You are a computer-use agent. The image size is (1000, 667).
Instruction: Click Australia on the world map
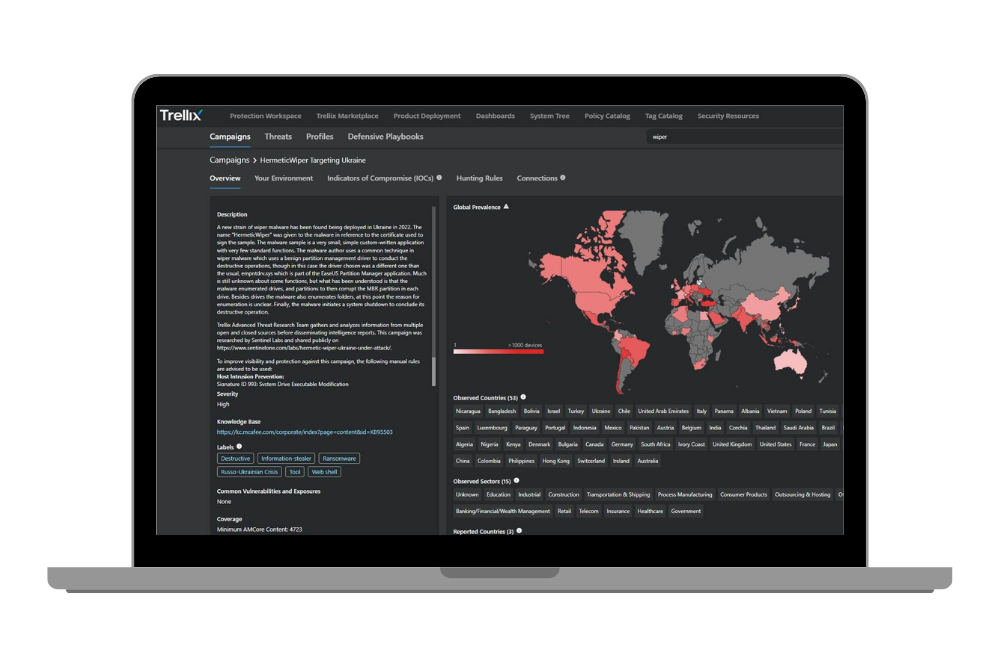[791, 361]
